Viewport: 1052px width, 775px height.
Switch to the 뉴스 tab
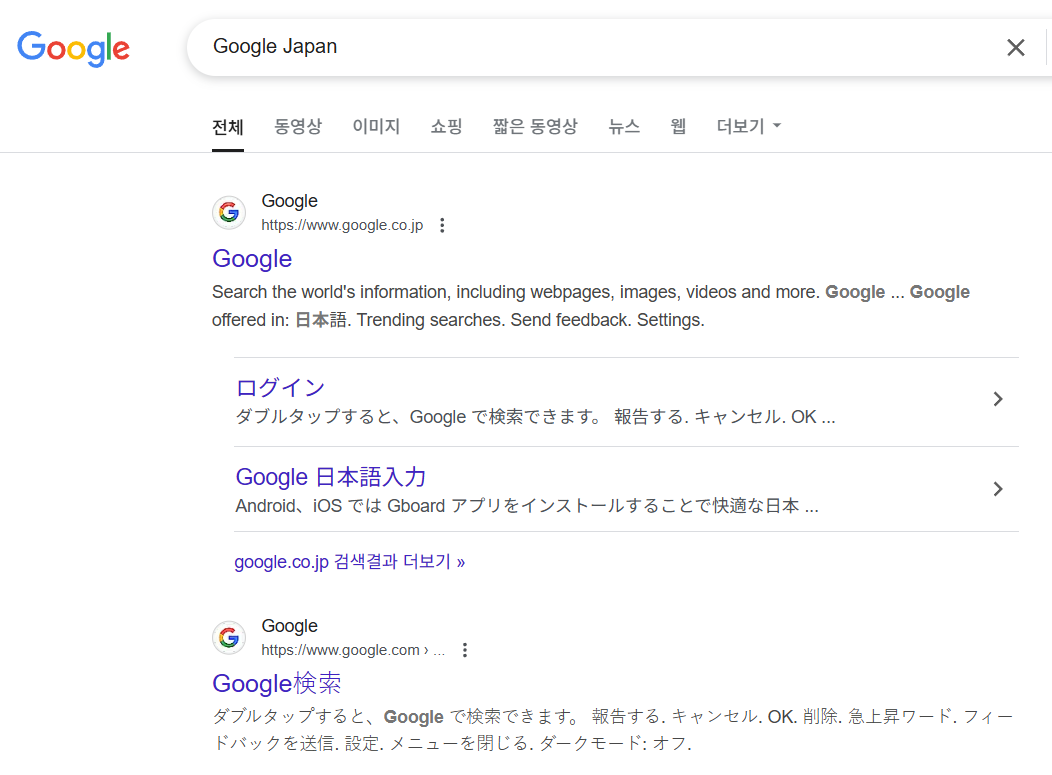(x=624, y=126)
